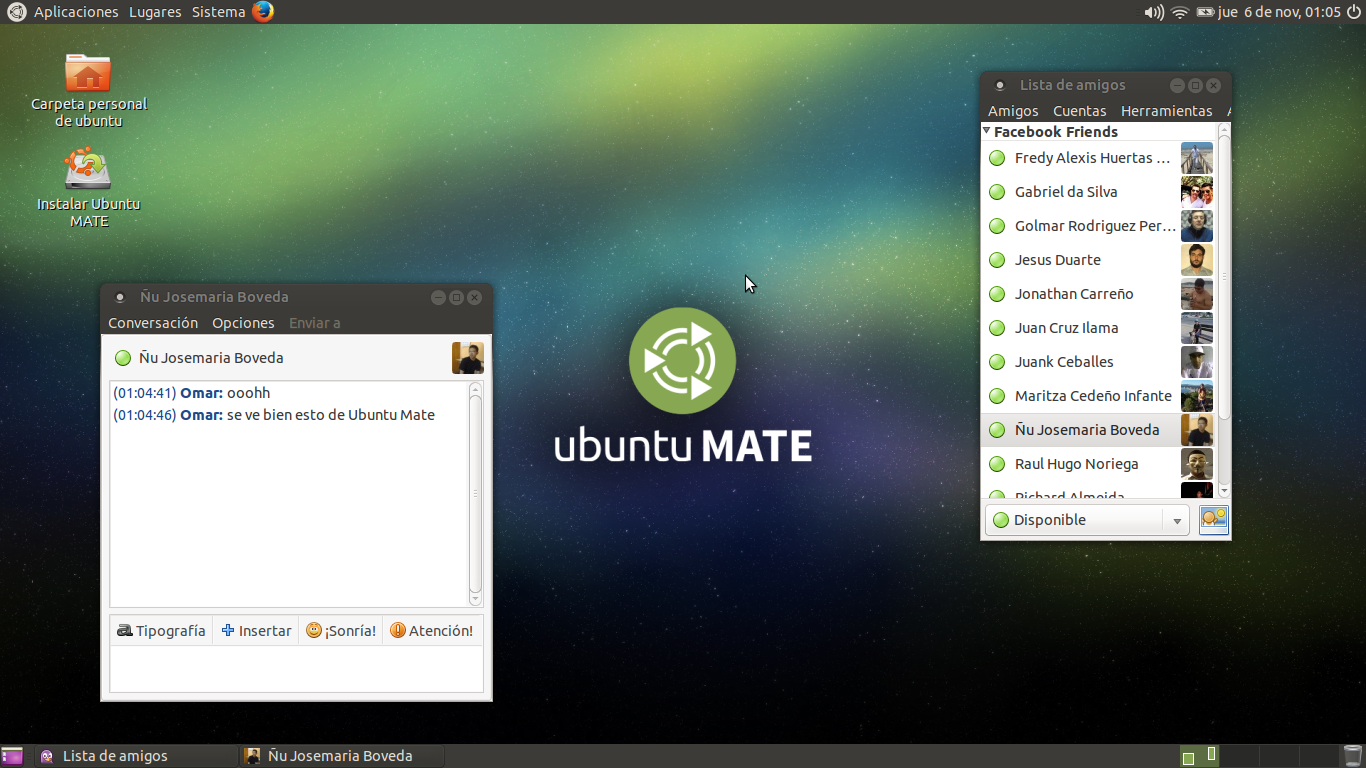Click Fredy Alexis Huertas avatar thumbnail
Viewport: 1366px width, 768px height.
(x=1197, y=158)
